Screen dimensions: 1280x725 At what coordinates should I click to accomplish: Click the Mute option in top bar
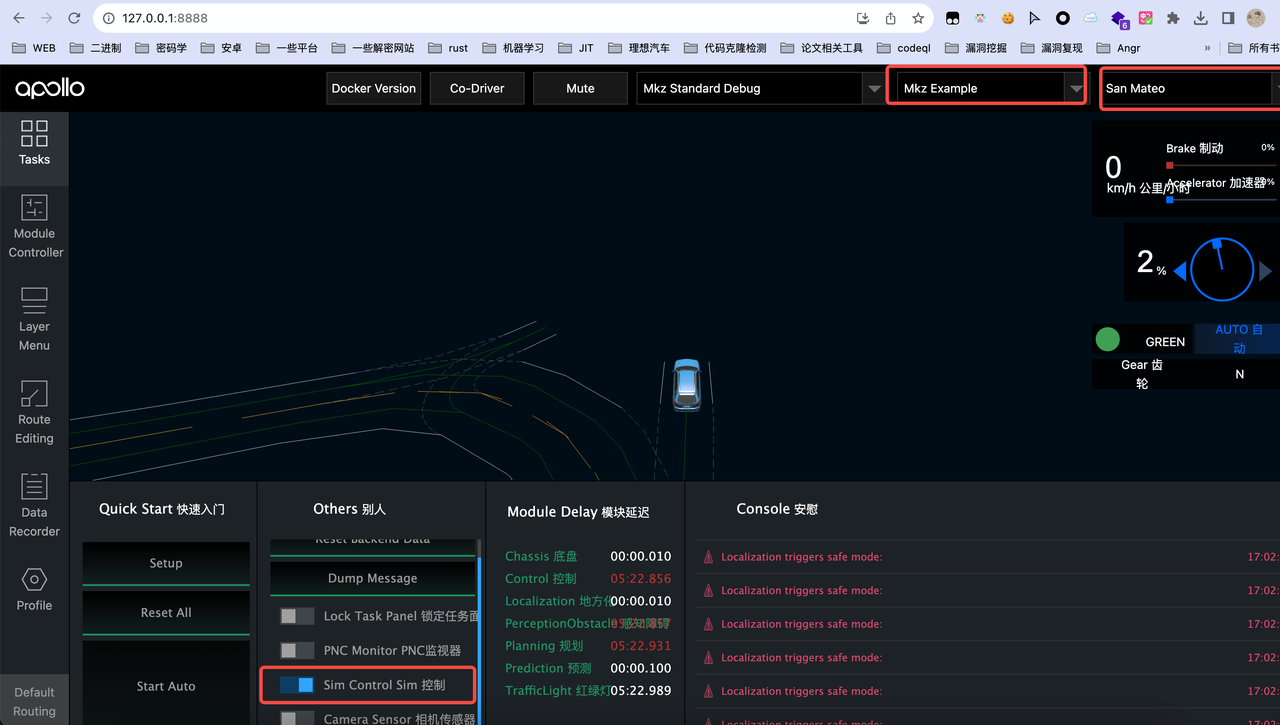[x=580, y=88]
